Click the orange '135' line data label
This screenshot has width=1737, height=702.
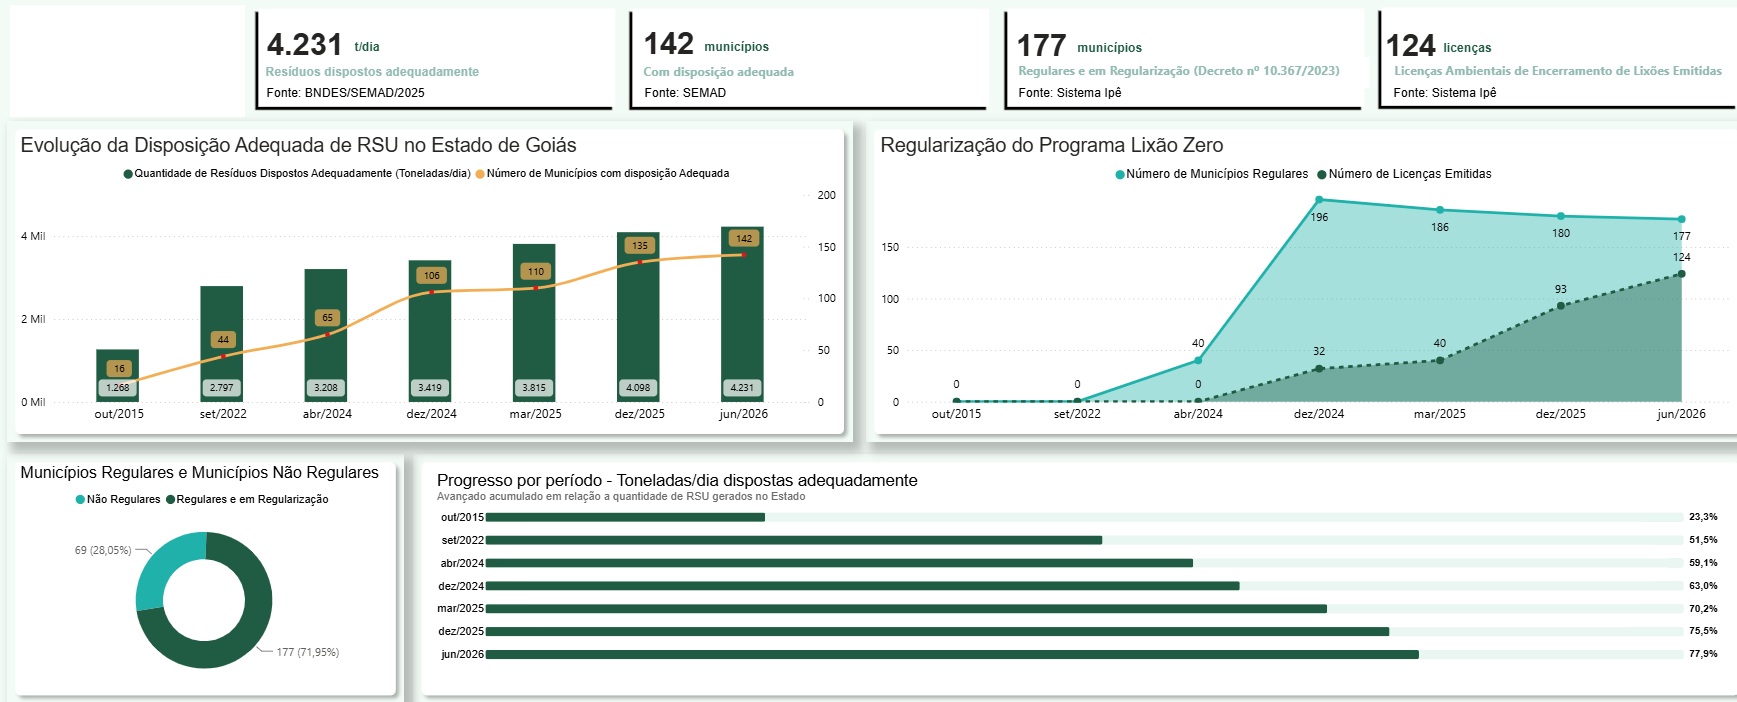point(640,246)
